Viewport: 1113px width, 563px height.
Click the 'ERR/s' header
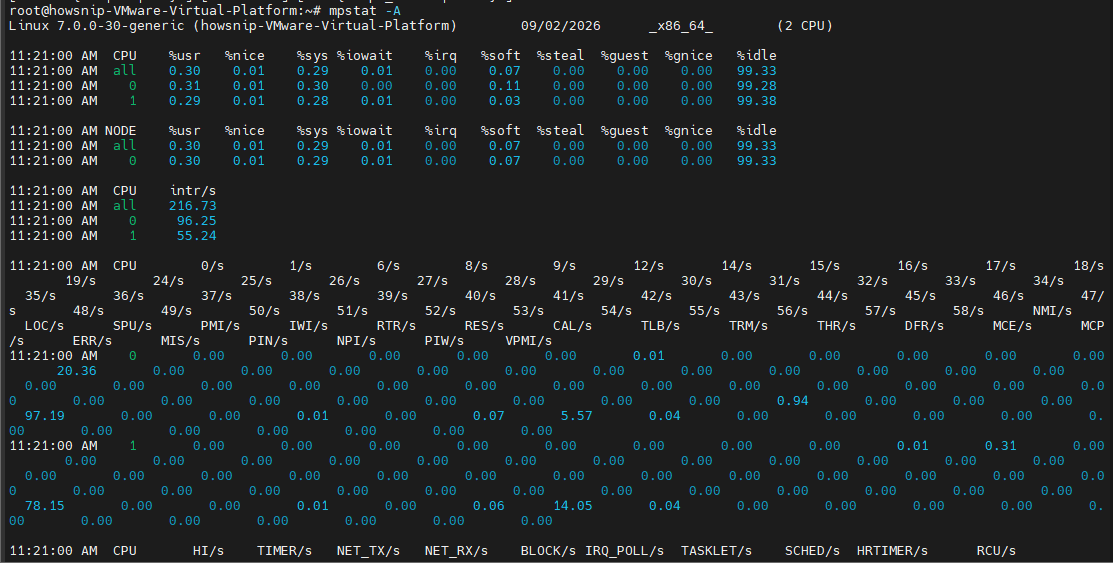[x=92, y=341]
